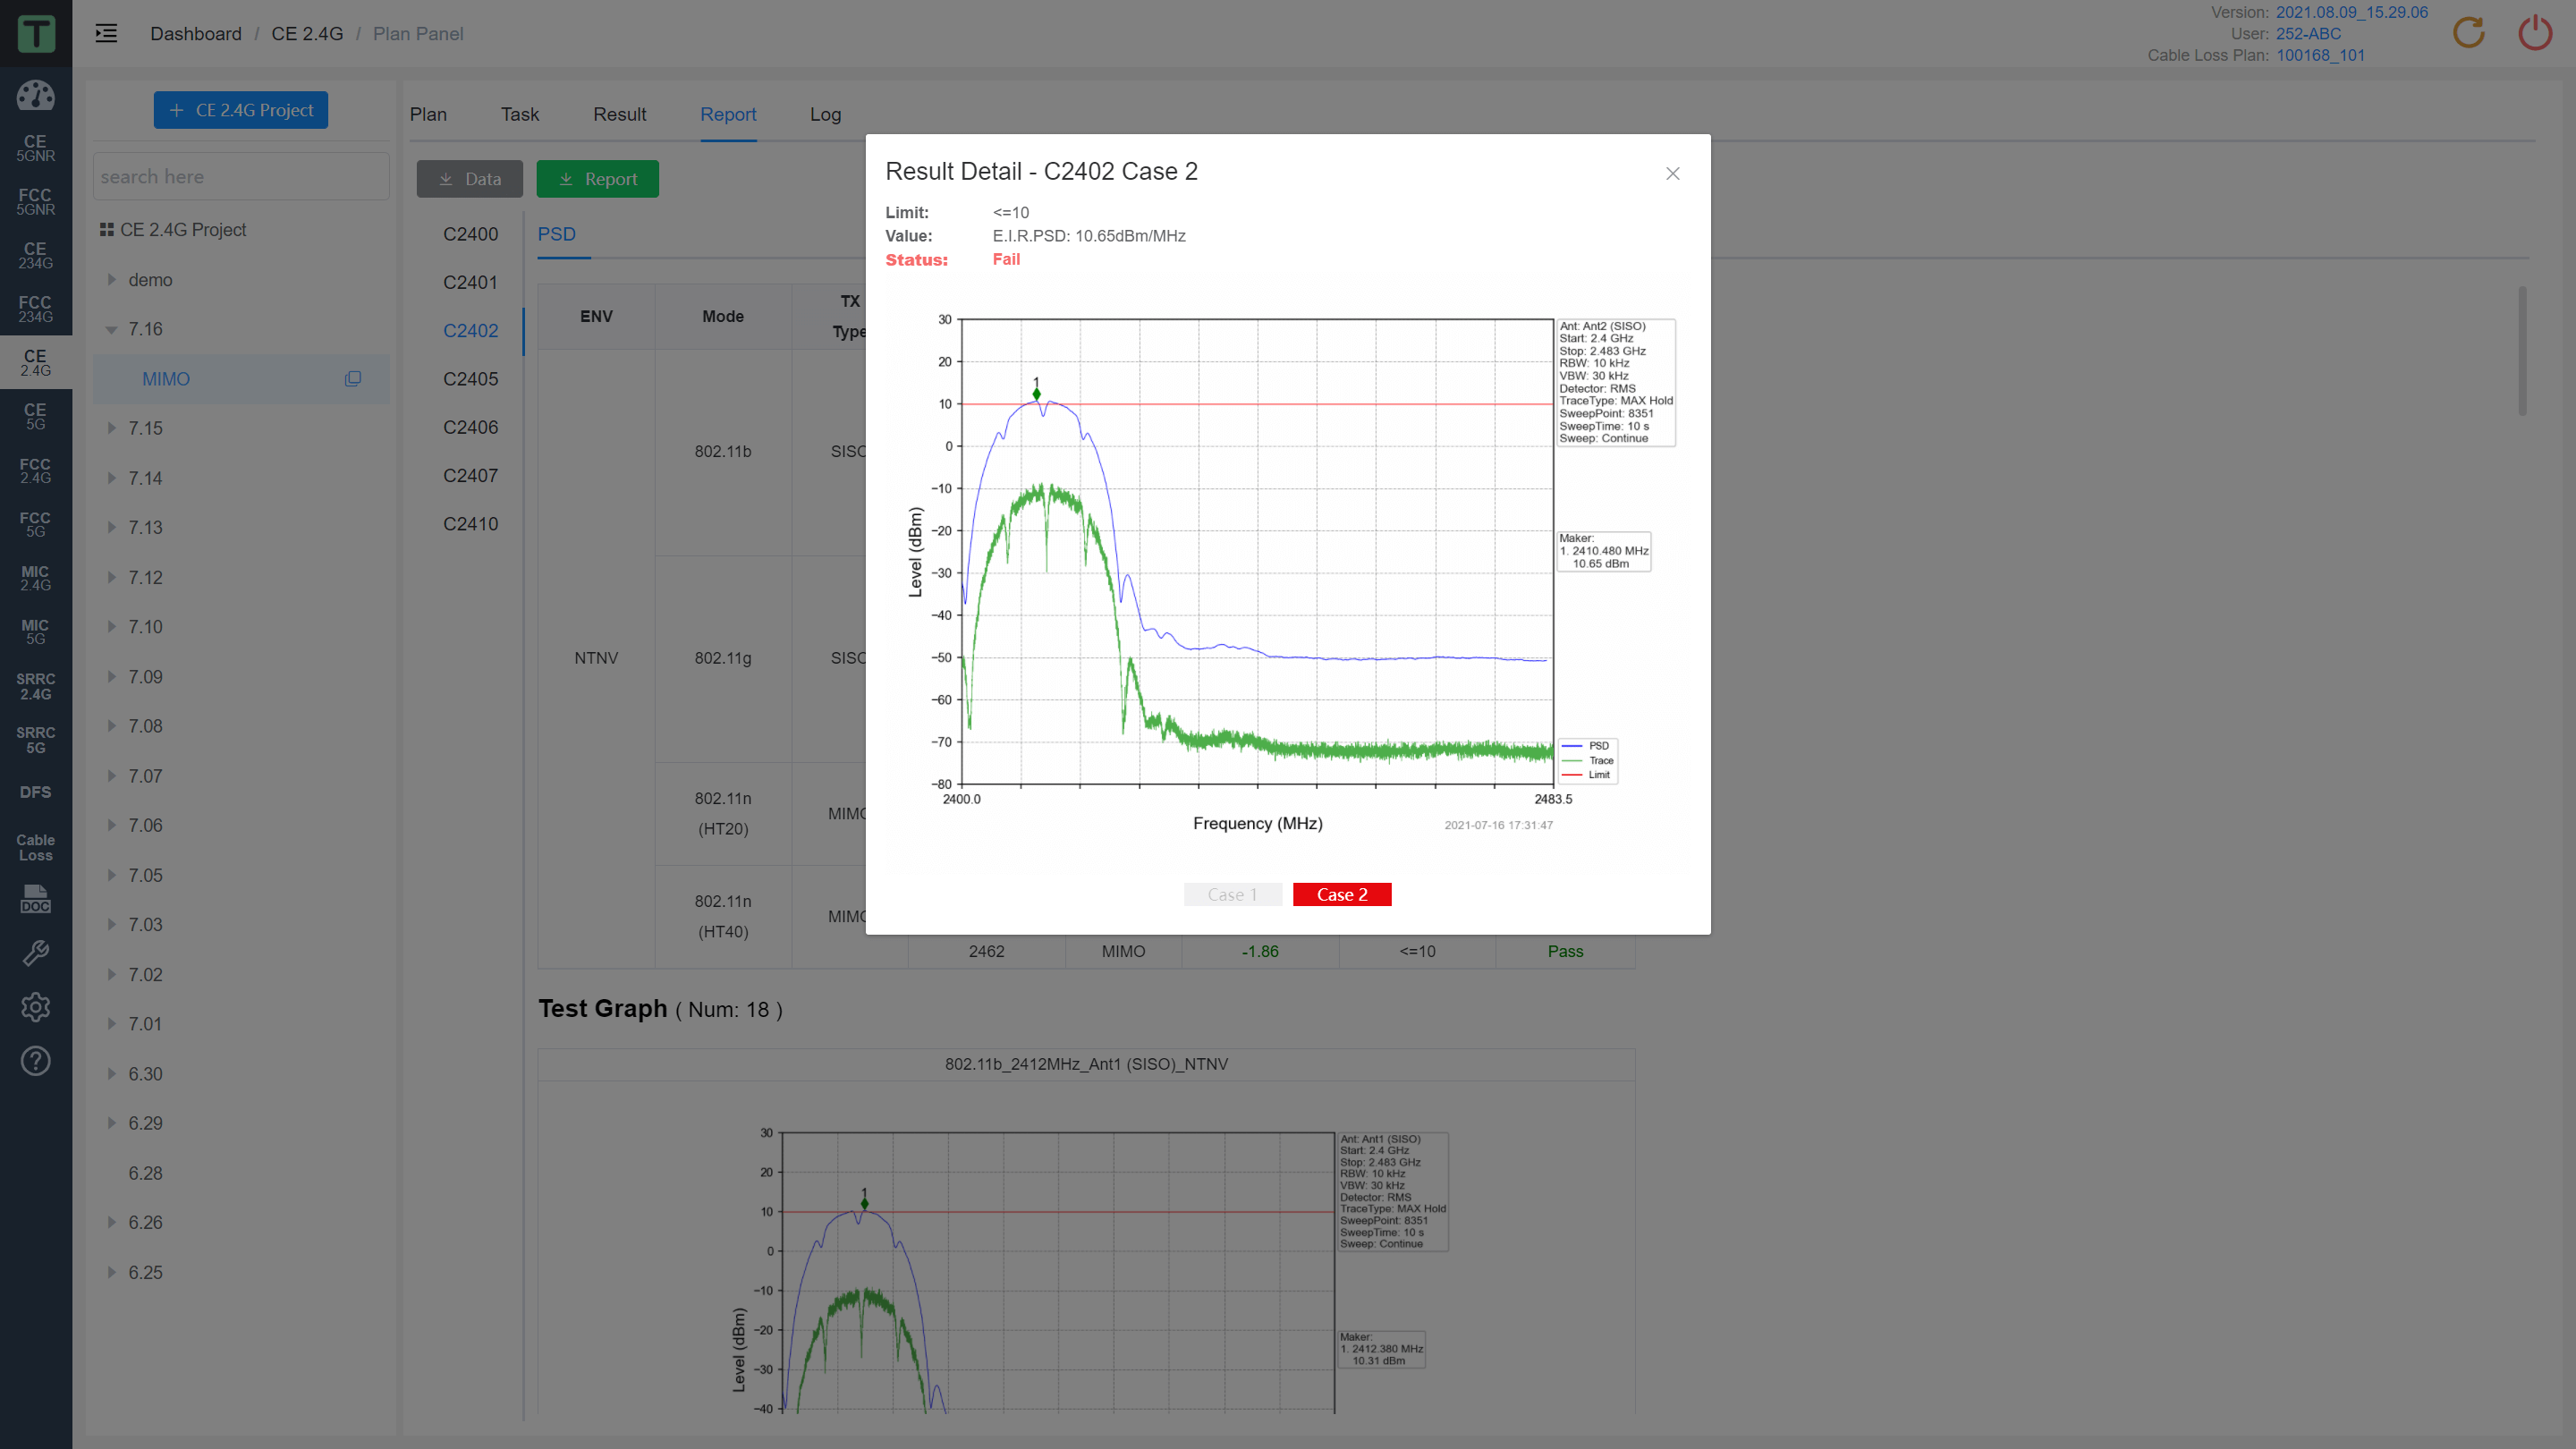Select test case C2405

471,379
